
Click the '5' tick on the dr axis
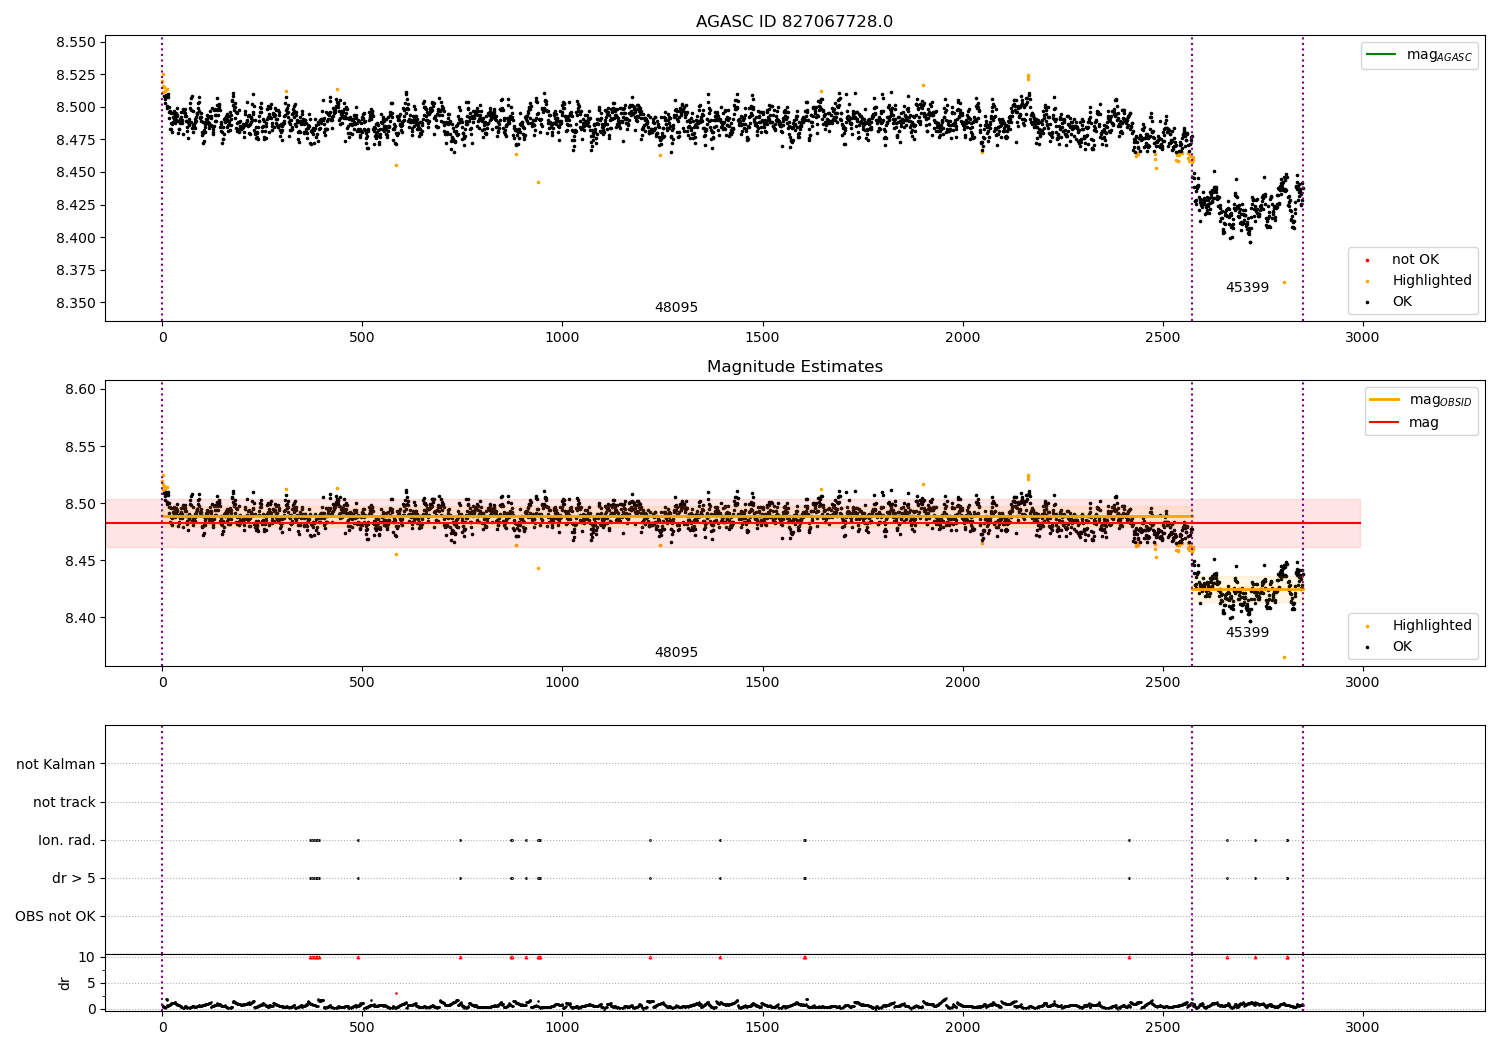coord(91,984)
